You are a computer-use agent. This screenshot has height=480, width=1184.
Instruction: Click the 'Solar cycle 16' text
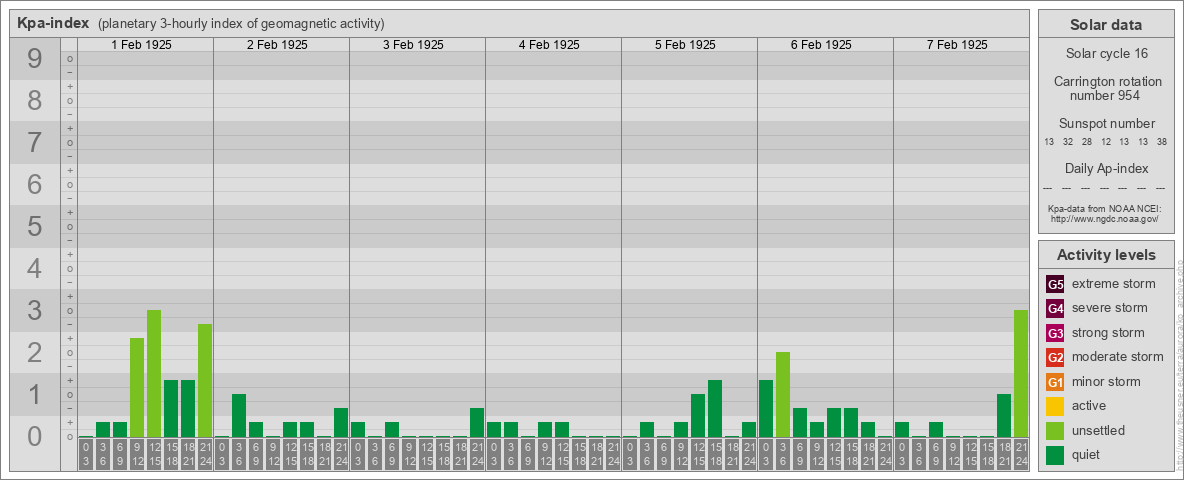[x=1106, y=54]
